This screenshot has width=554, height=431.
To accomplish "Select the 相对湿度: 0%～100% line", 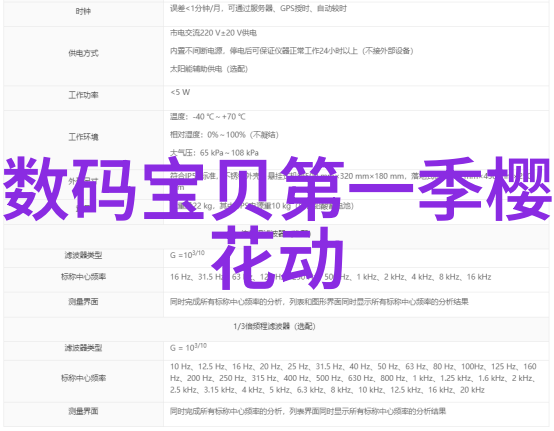I will click(x=224, y=135).
